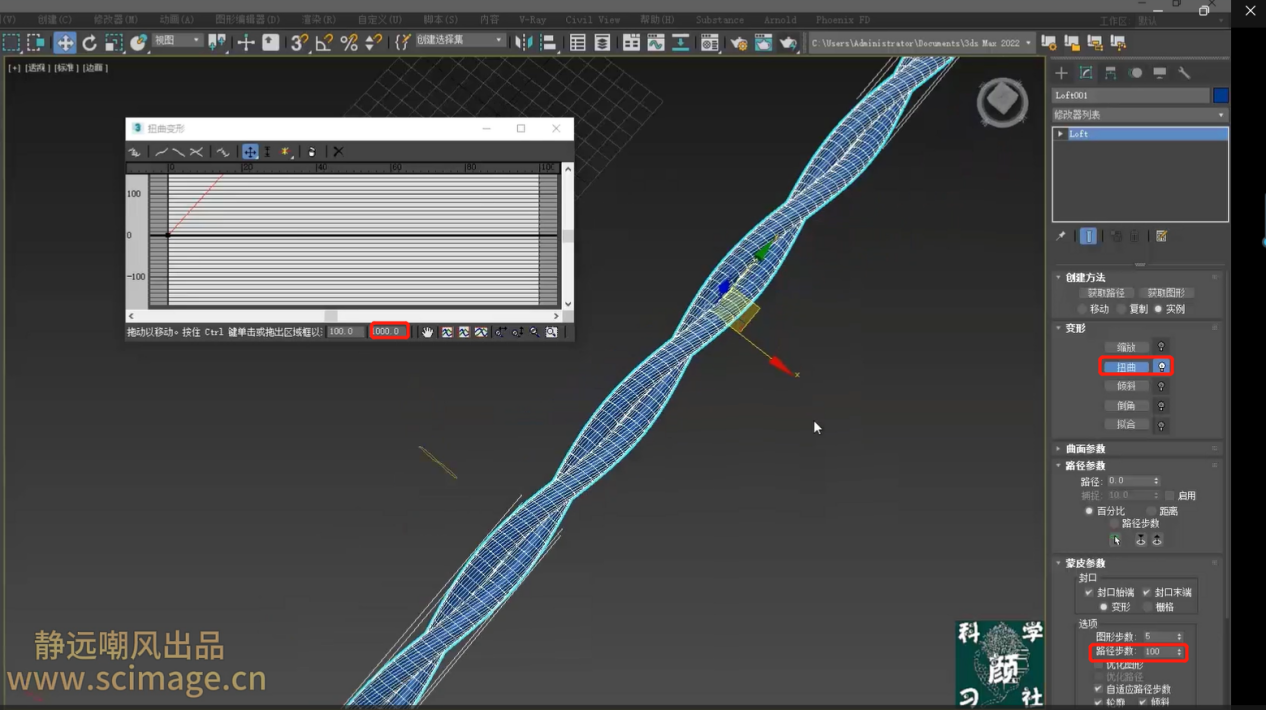
Task: Click the Loft001 object color swatch
Action: click(x=1220, y=95)
